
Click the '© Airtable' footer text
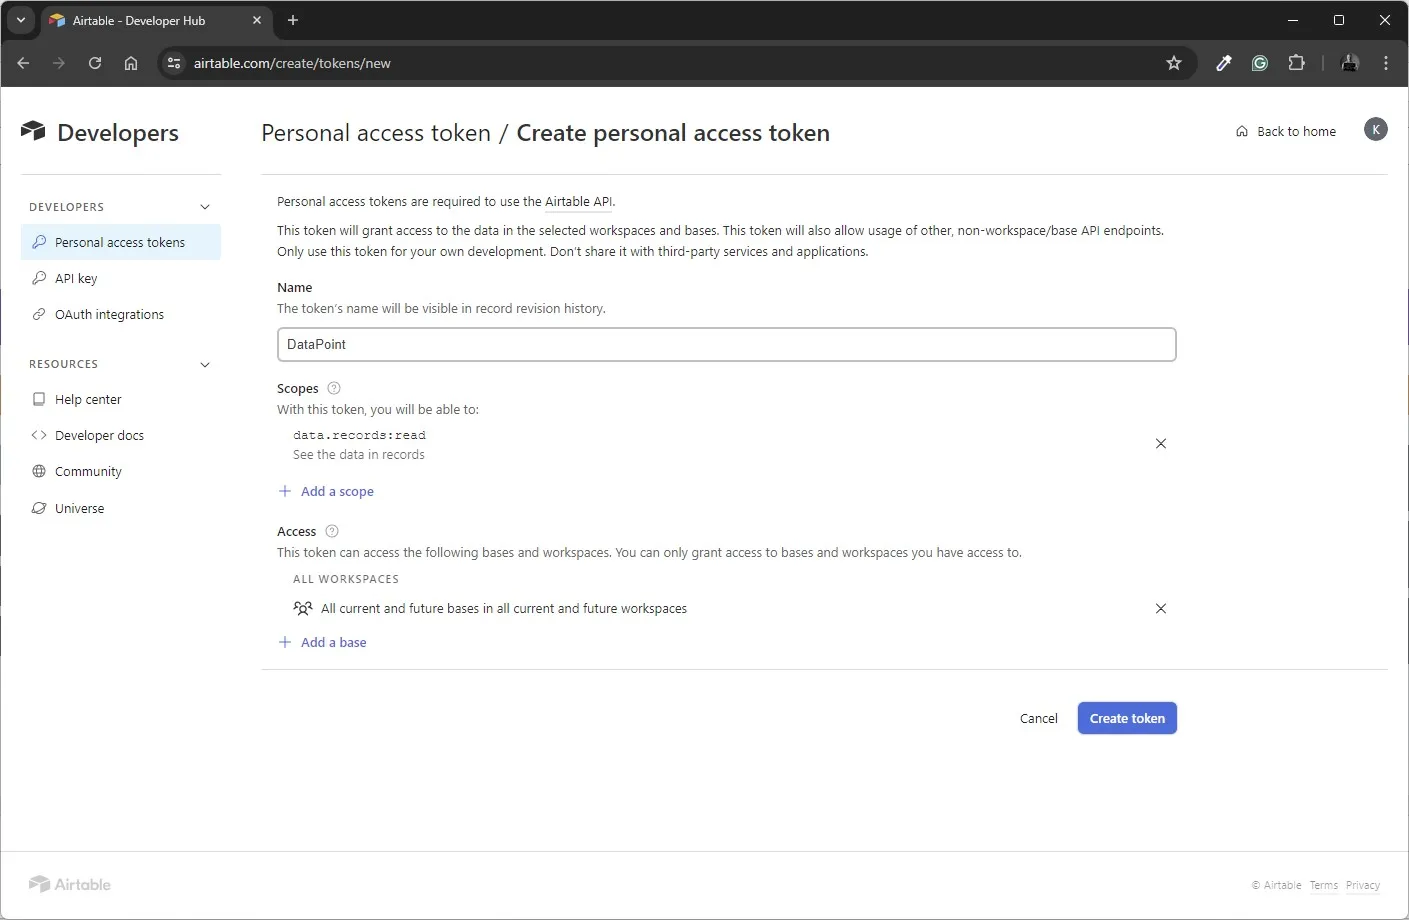pos(1277,885)
